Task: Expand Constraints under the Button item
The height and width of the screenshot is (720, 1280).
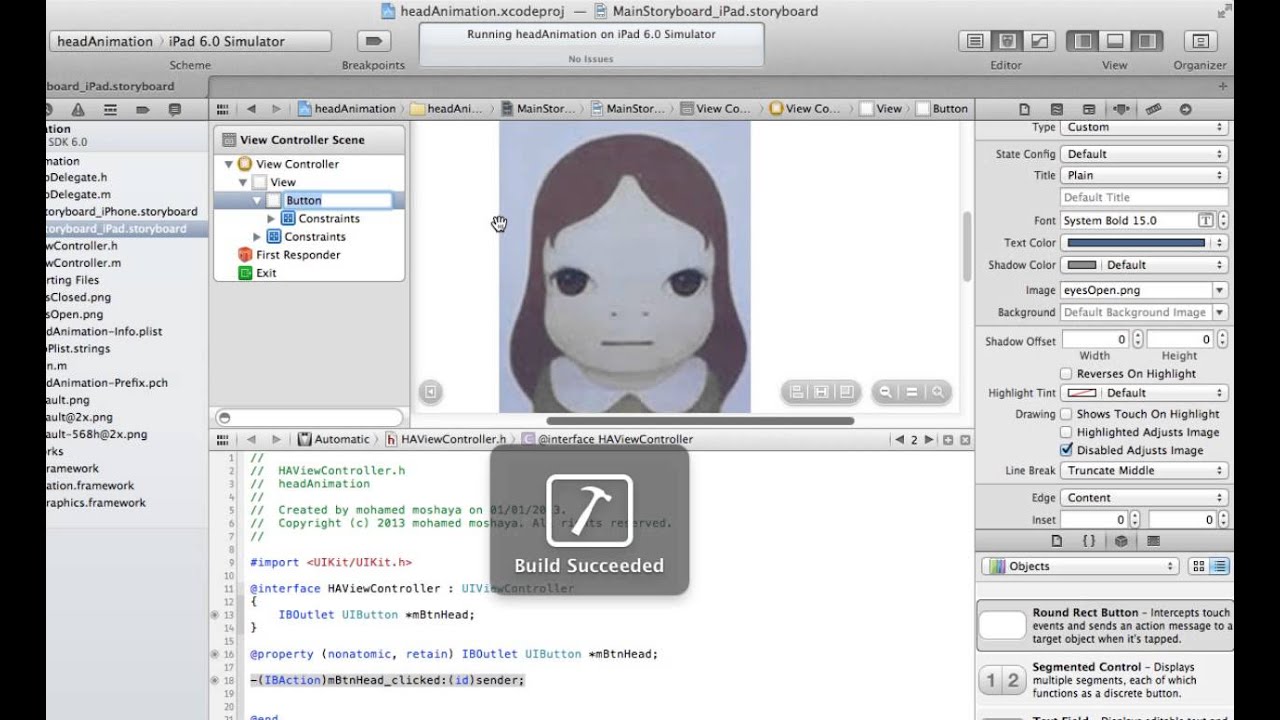Action: click(271, 218)
